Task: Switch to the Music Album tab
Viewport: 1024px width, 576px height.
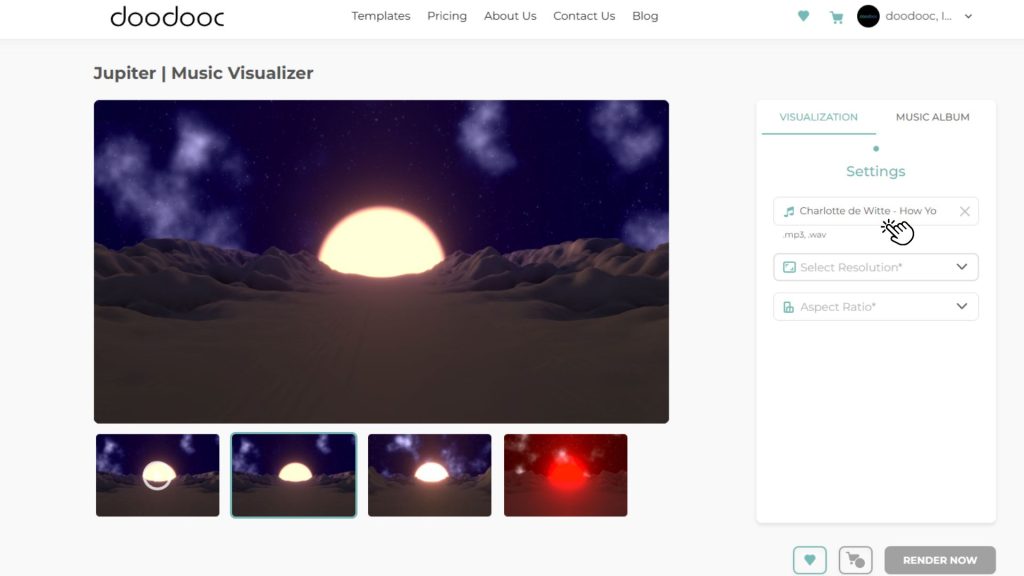Action: point(932,117)
